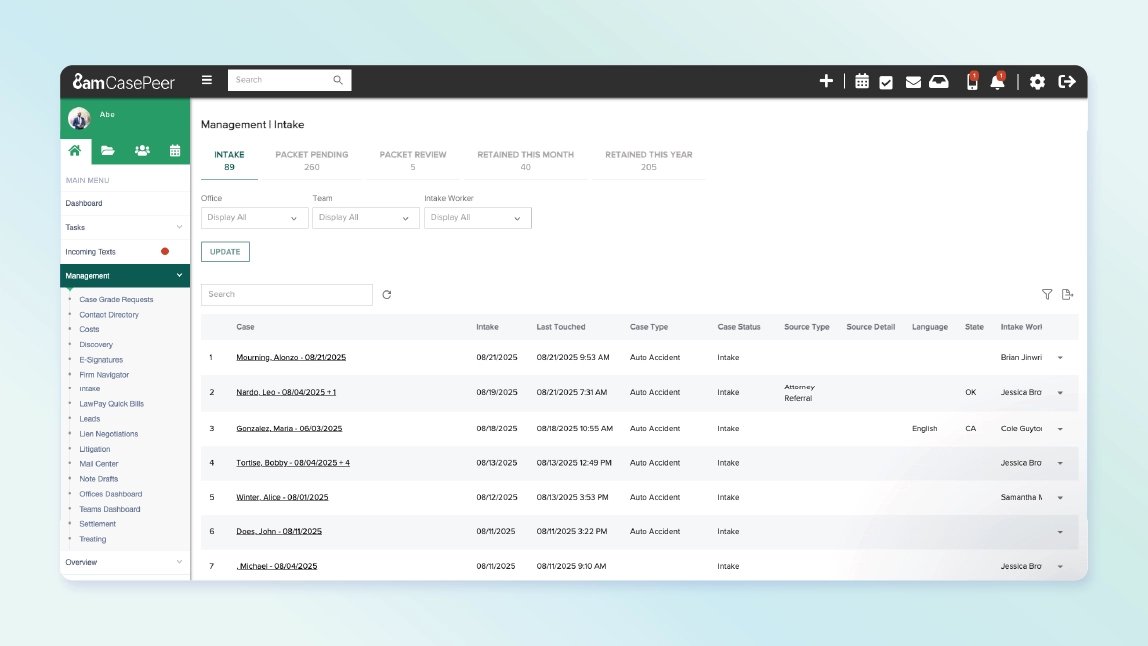Open row actions arrow for Mourning, Alonzo
1148x646 pixels.
tap(1060, 357)
